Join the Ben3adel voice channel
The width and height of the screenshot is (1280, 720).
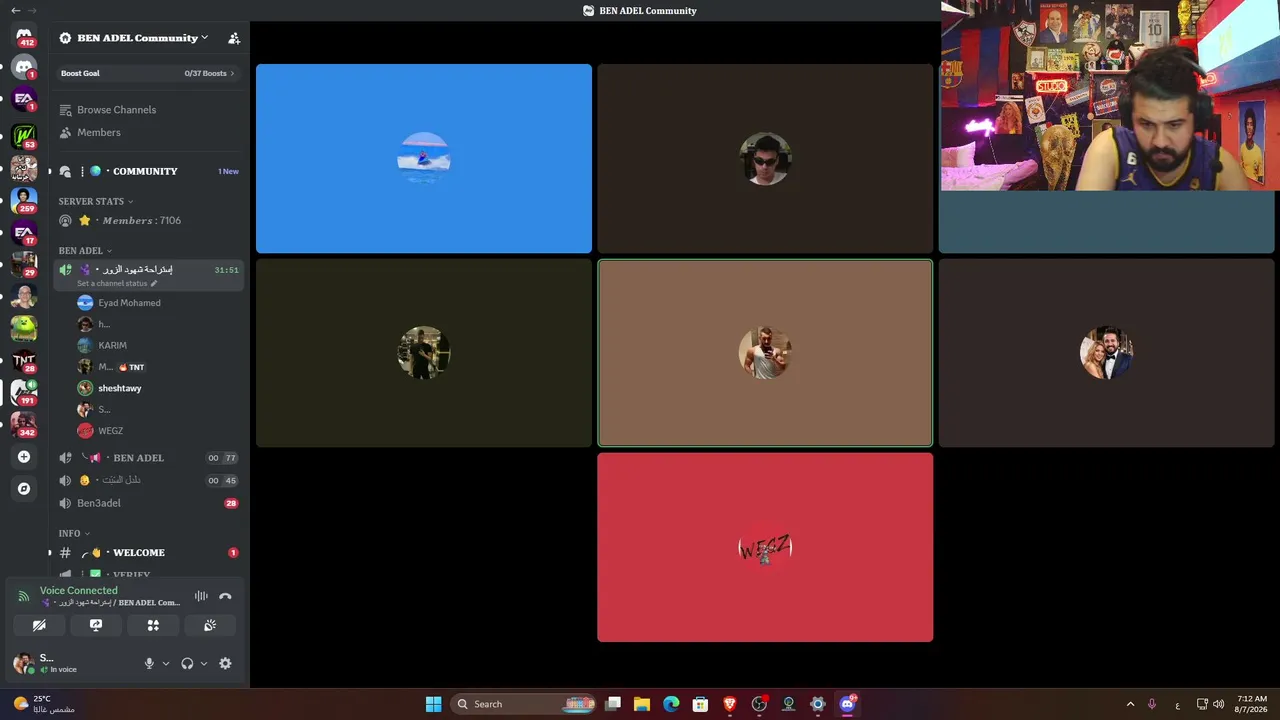[x=148, y=503]
